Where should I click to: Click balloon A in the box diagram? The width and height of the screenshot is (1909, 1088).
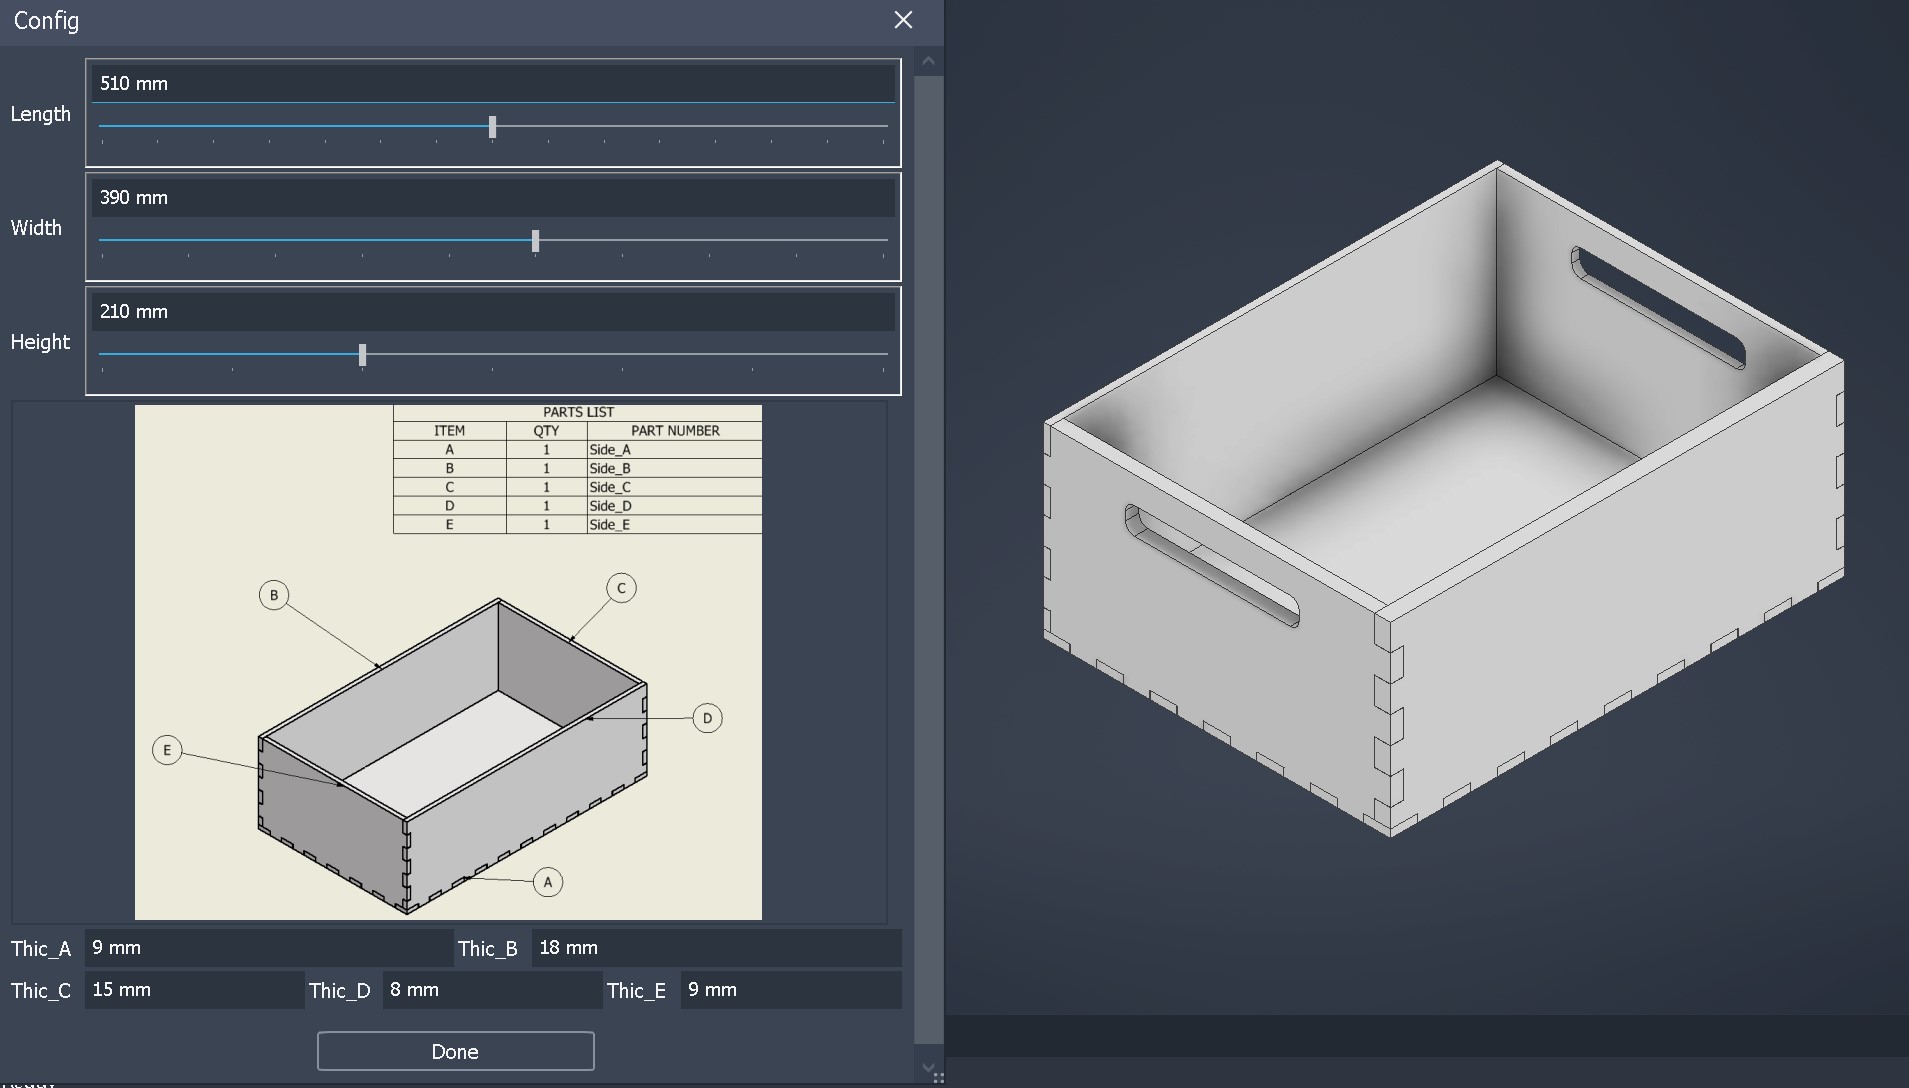(x=548, y=882)
